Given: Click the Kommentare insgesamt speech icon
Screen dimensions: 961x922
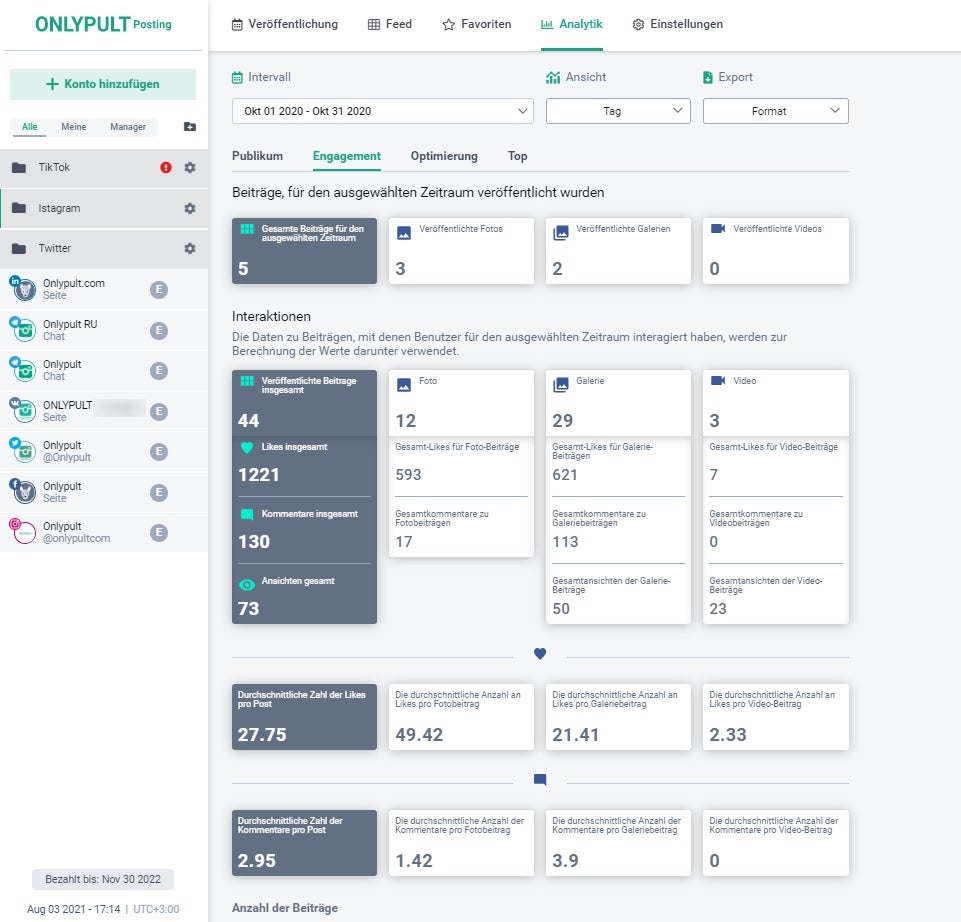Looking at the screenshot, I should pyautogui.click(x=247, y=514).
